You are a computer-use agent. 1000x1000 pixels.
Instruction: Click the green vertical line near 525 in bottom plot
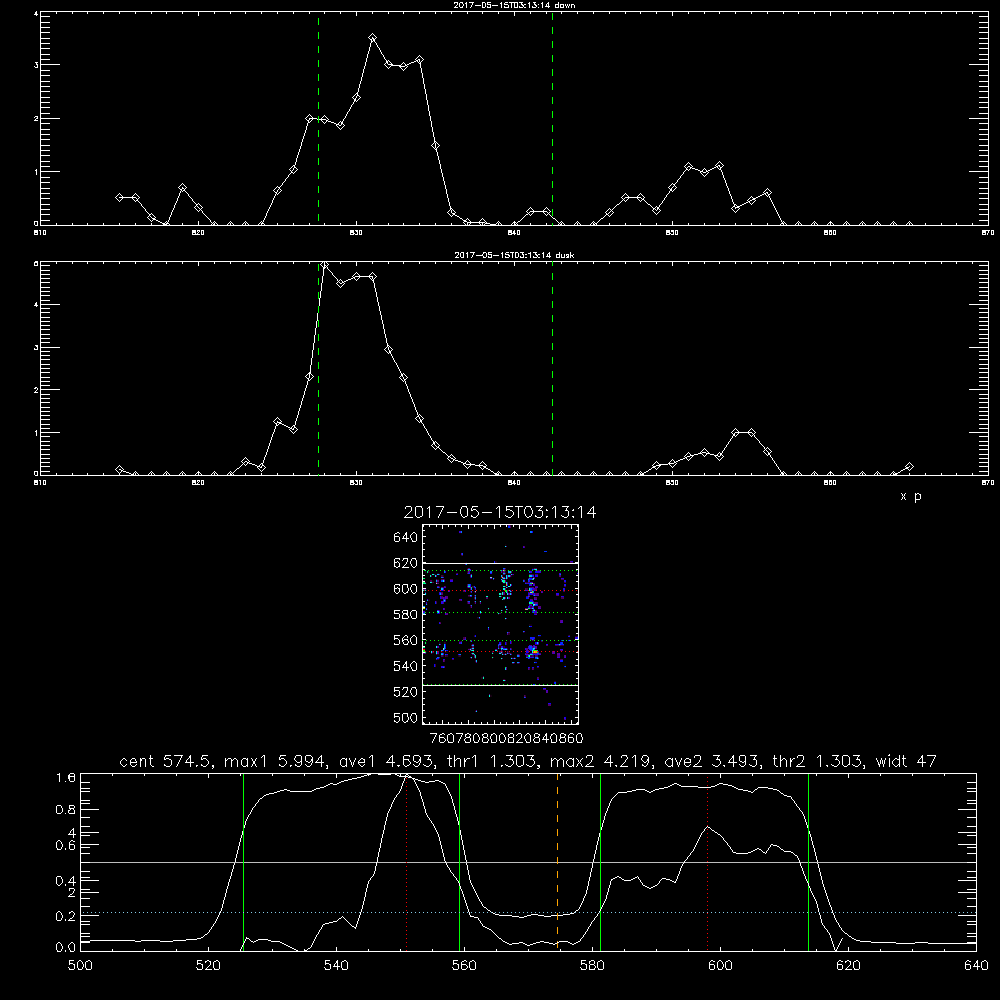[x=243, y=861]
